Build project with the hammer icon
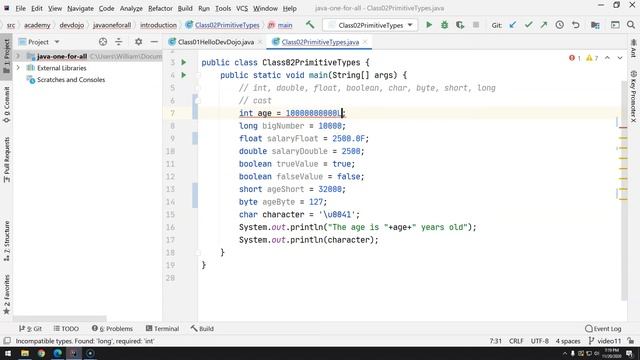Viewport: 640px width, 360px height. (x=310, y=25)
